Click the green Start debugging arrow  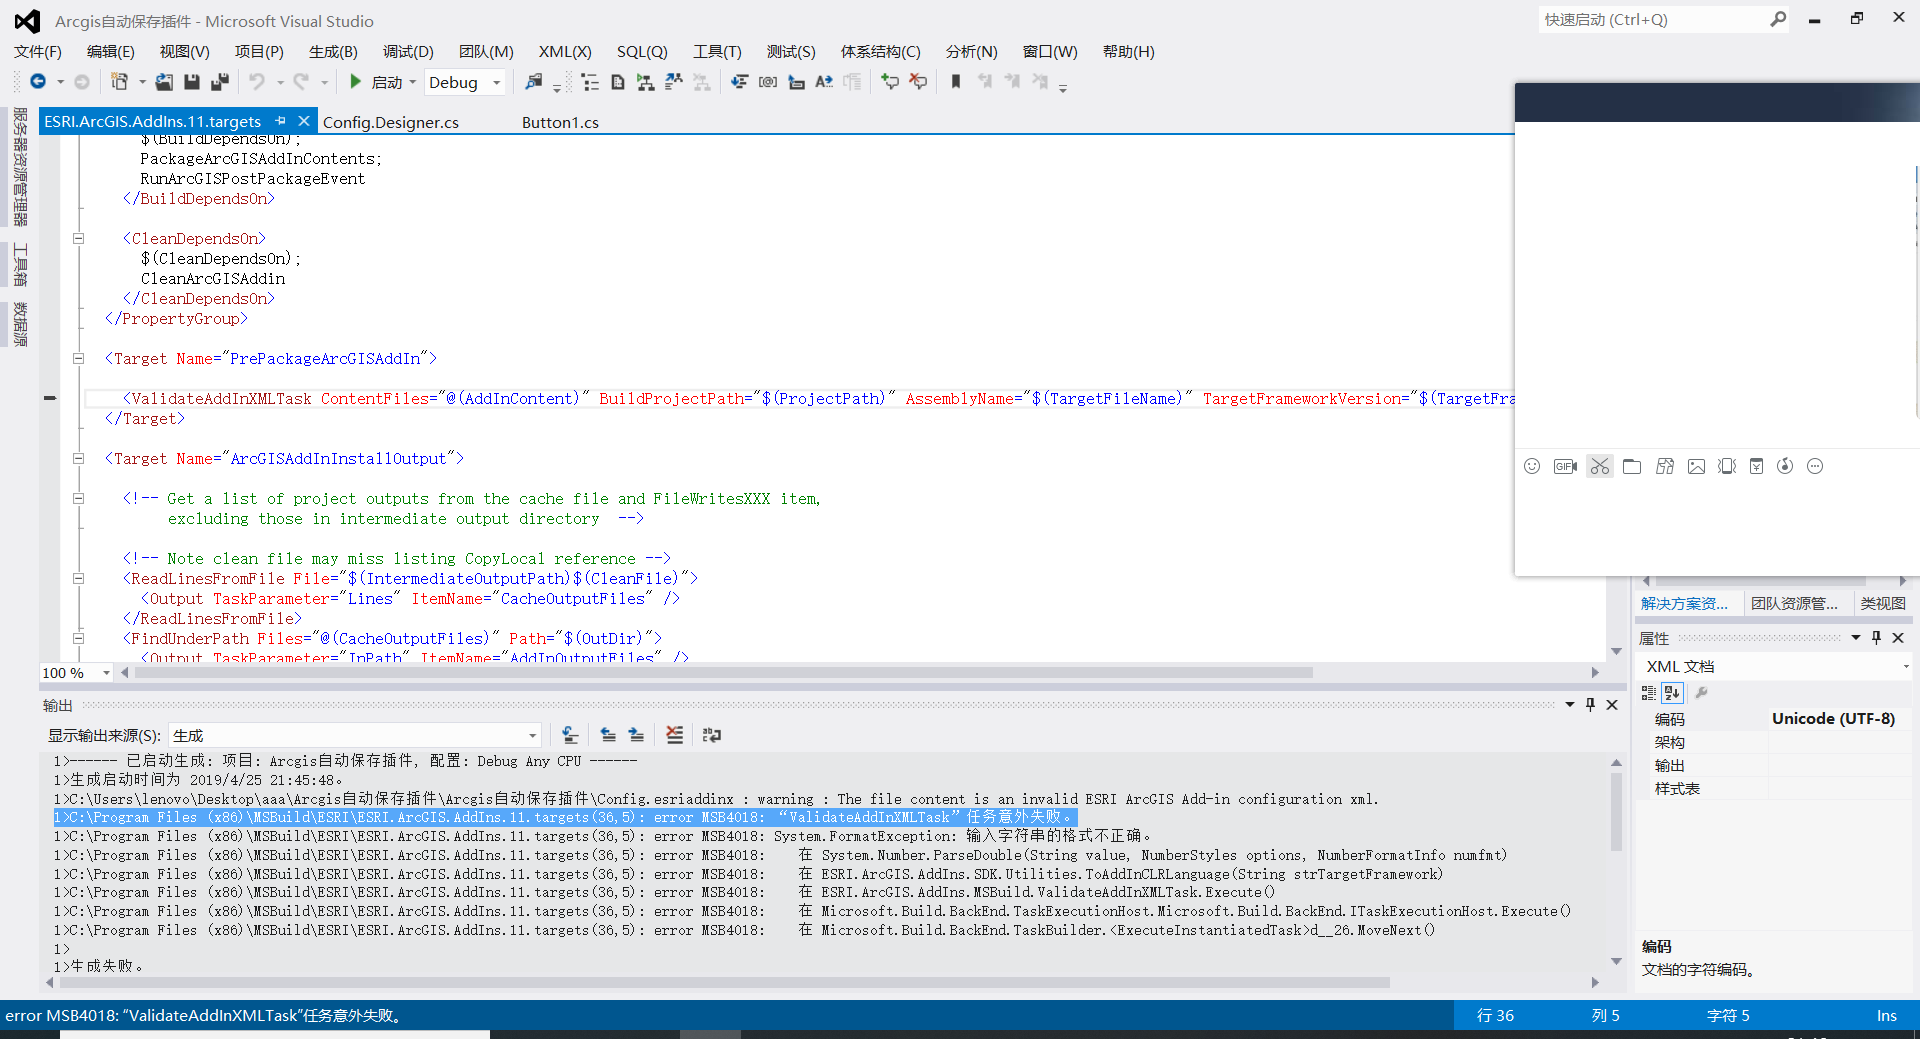355,82
